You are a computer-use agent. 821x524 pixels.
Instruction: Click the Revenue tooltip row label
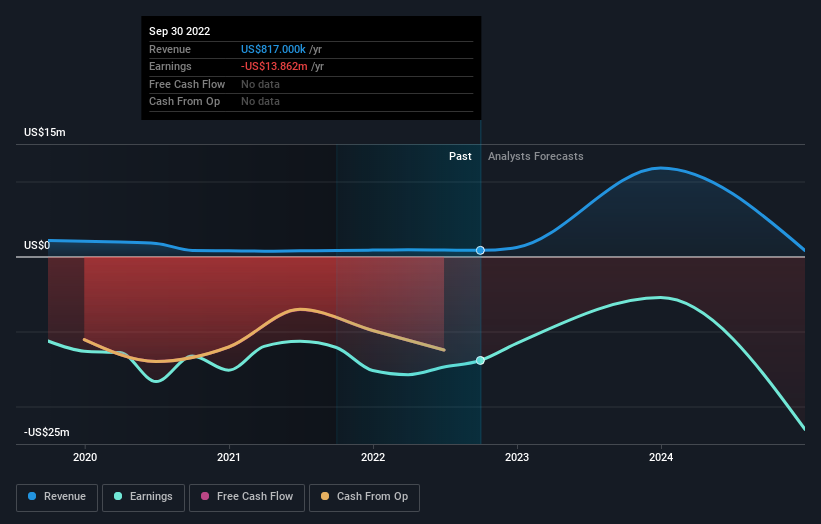pos(170,49)
